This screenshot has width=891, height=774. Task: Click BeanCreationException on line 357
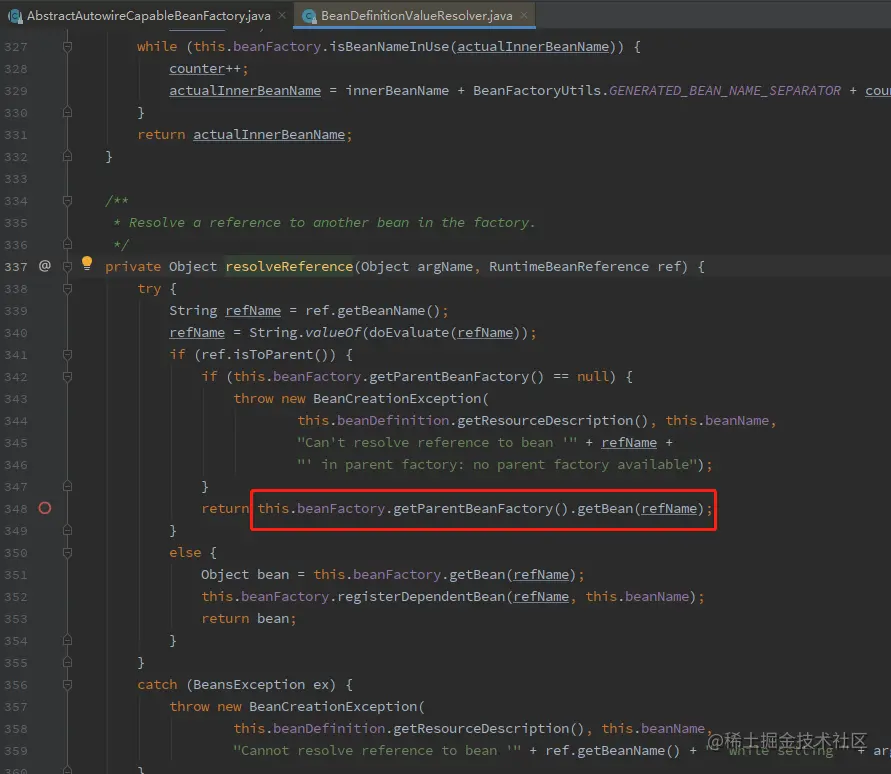point(333,707)
